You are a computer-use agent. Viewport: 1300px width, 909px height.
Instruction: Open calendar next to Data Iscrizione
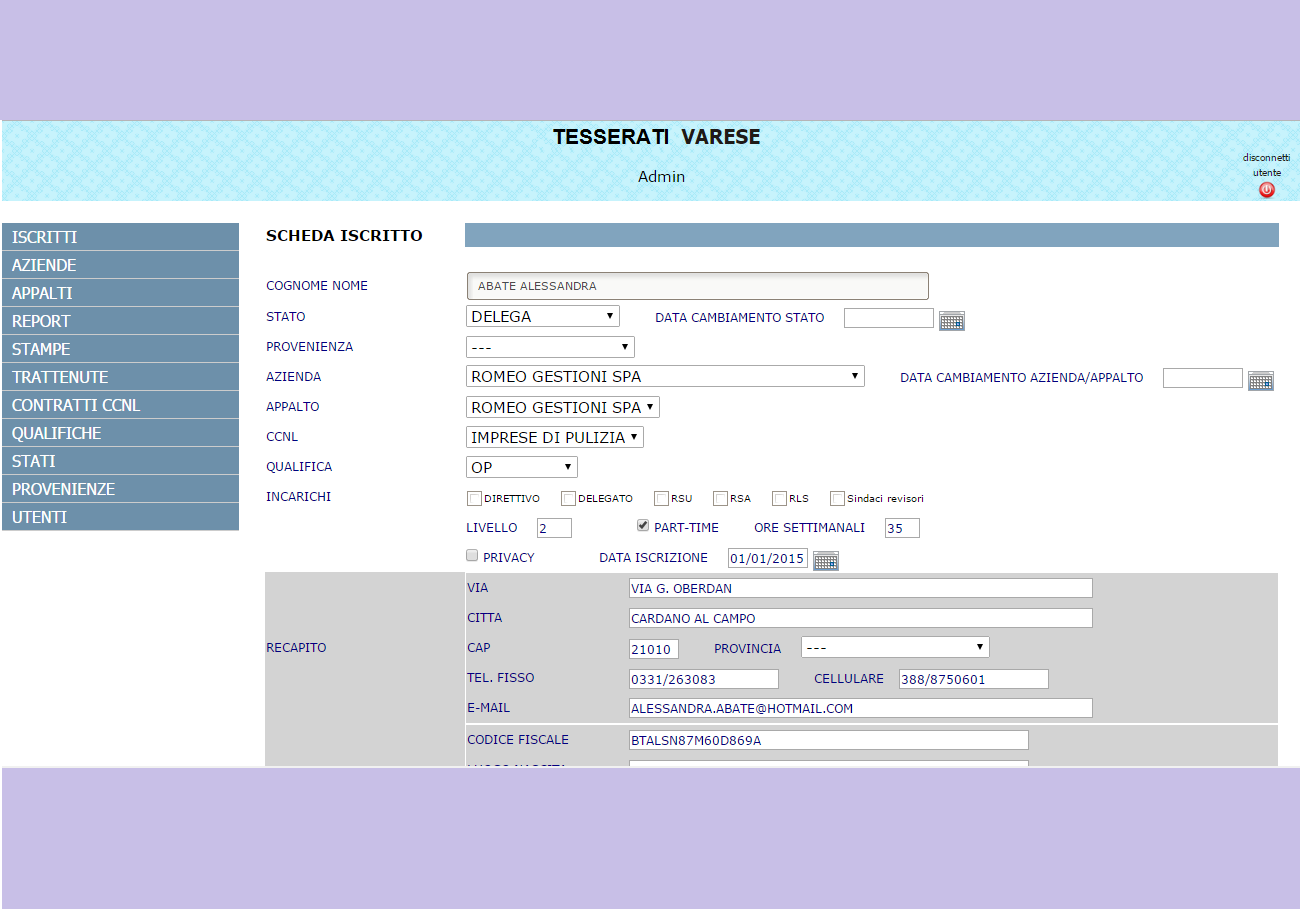[x=826, y=560]
